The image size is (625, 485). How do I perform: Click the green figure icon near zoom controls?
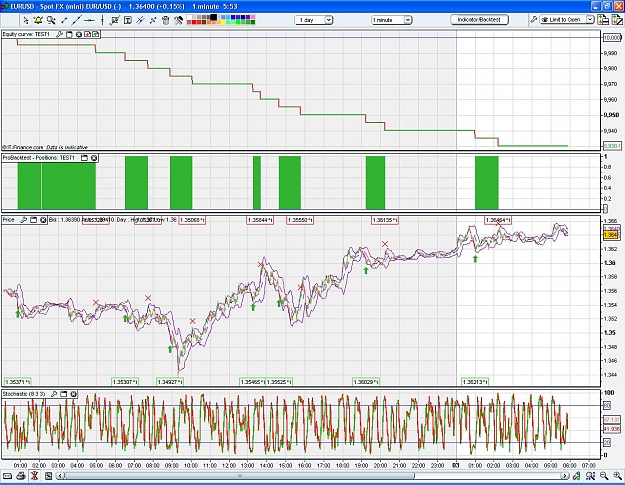577,475
